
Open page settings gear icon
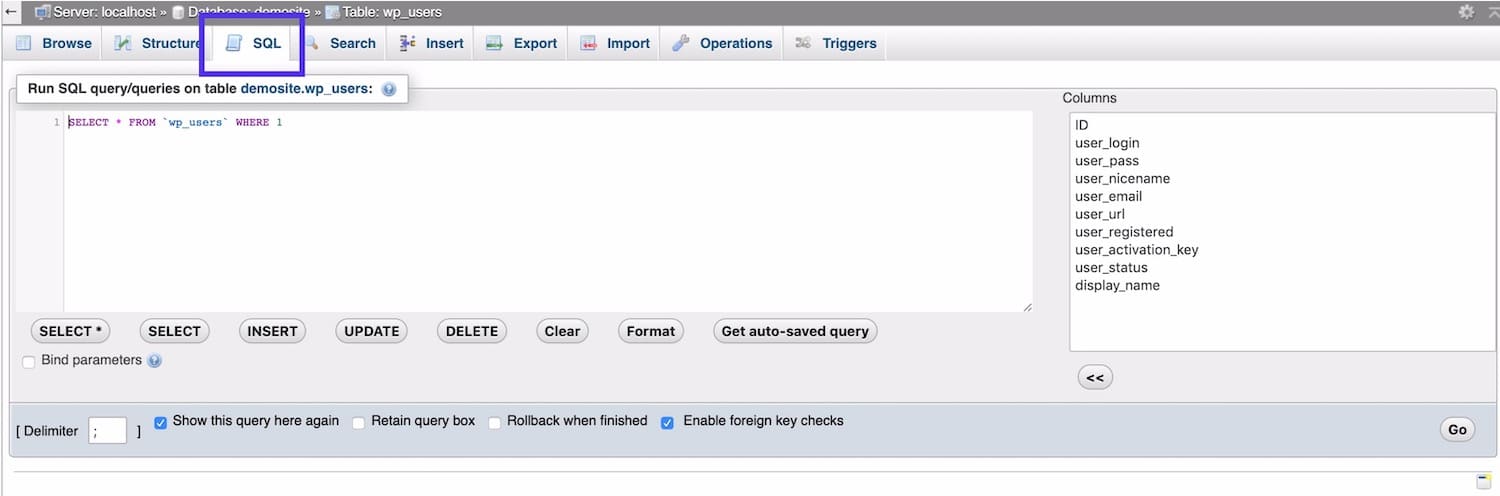[x=1466, y=12]
